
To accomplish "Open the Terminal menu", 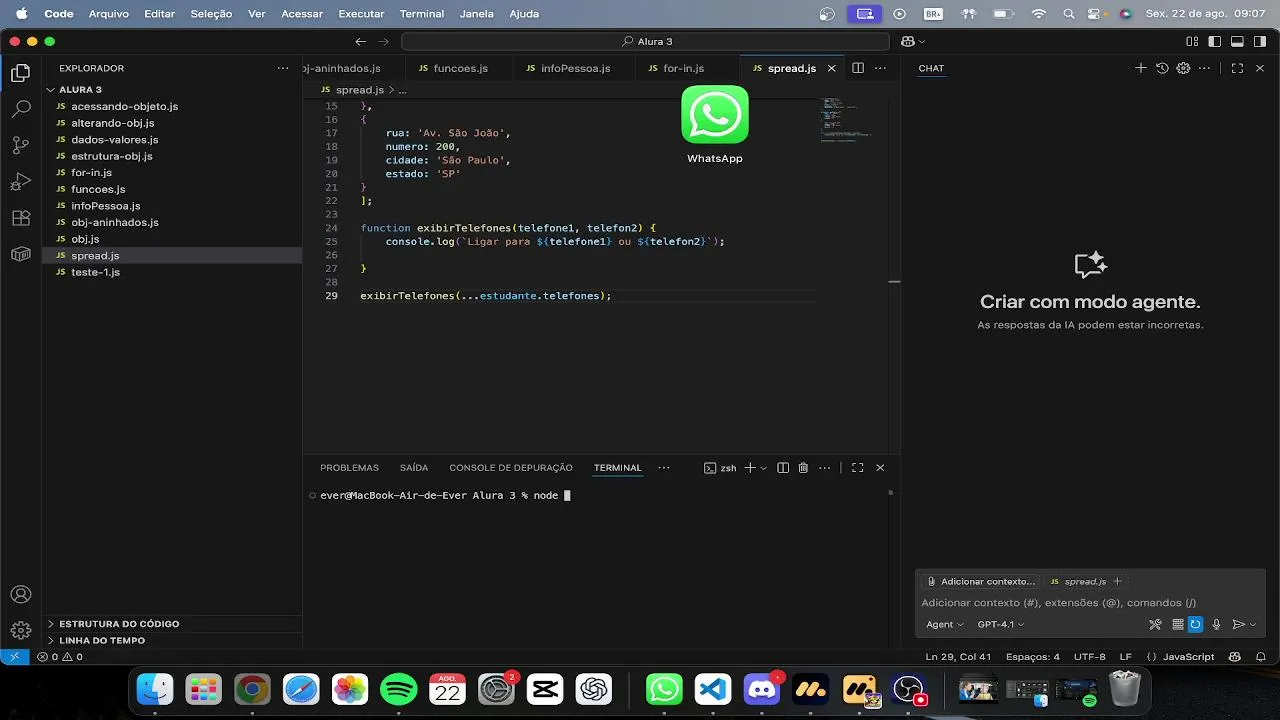I will pyautogui.click(x=421, y=14).
